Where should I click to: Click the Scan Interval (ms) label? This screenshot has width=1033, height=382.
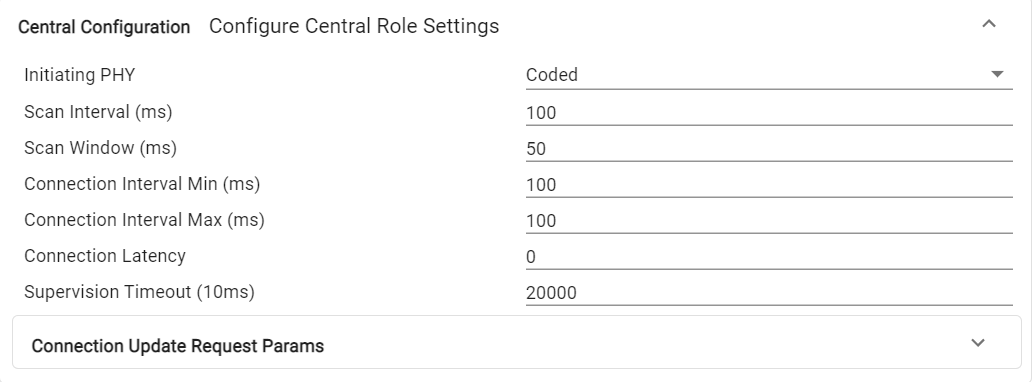pyautogui.click(x=98, y=112)
